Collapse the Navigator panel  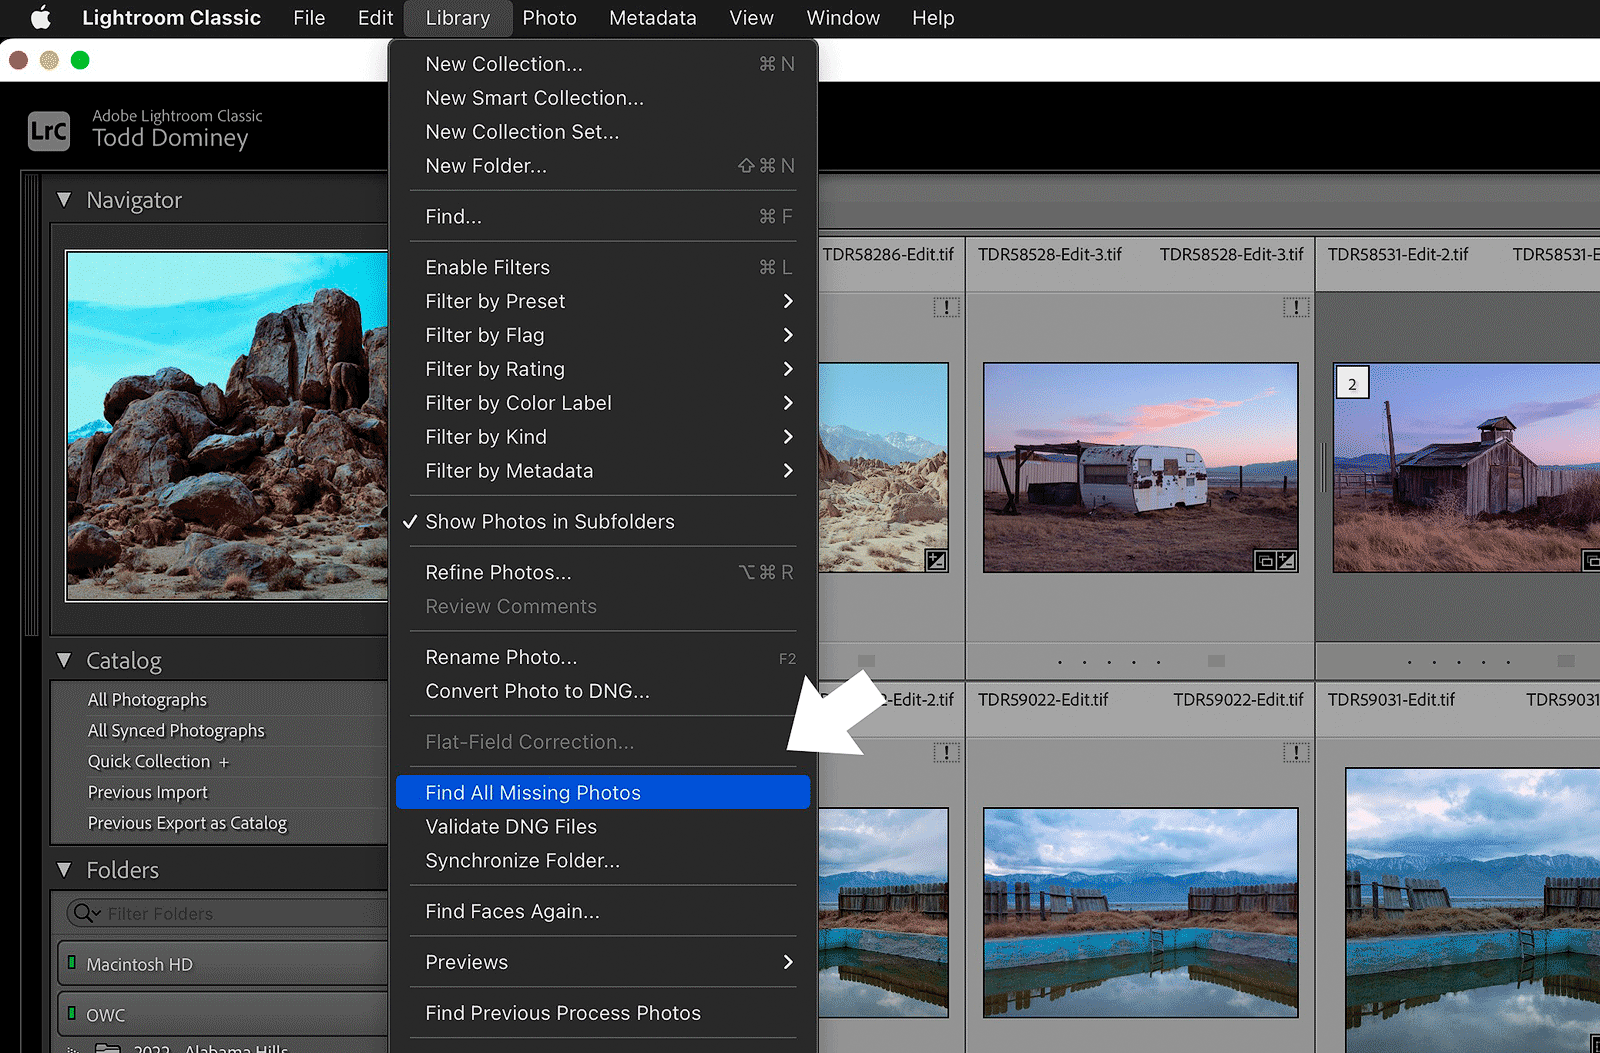(x=65, y=200)
